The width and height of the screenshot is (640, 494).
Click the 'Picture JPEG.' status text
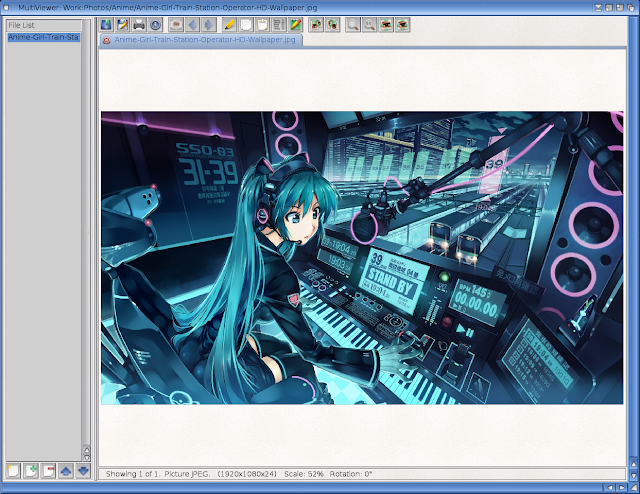pos(187,474)
